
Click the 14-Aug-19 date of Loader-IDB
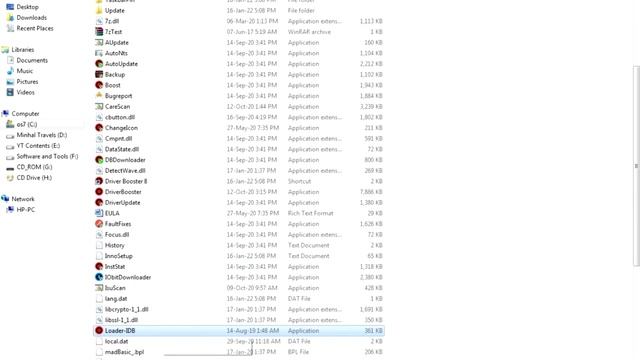(253, 331)
